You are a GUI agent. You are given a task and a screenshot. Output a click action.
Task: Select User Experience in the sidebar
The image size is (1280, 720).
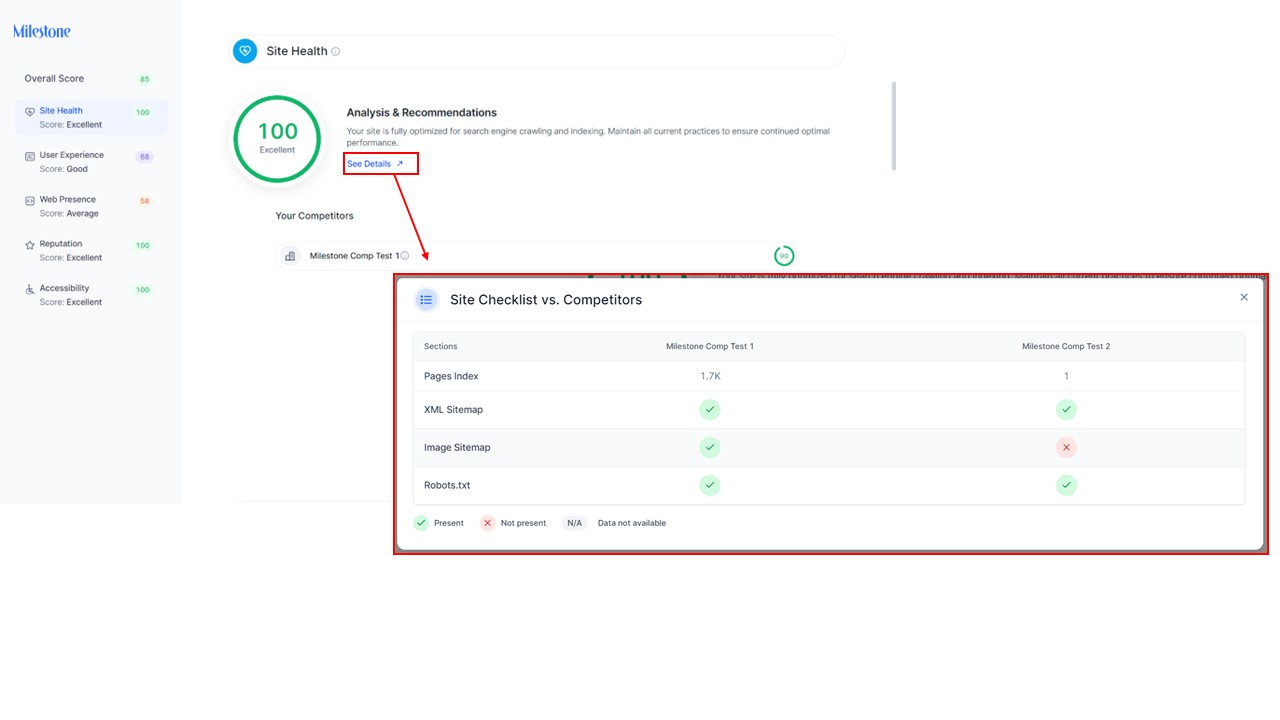[x=91, y=162]
